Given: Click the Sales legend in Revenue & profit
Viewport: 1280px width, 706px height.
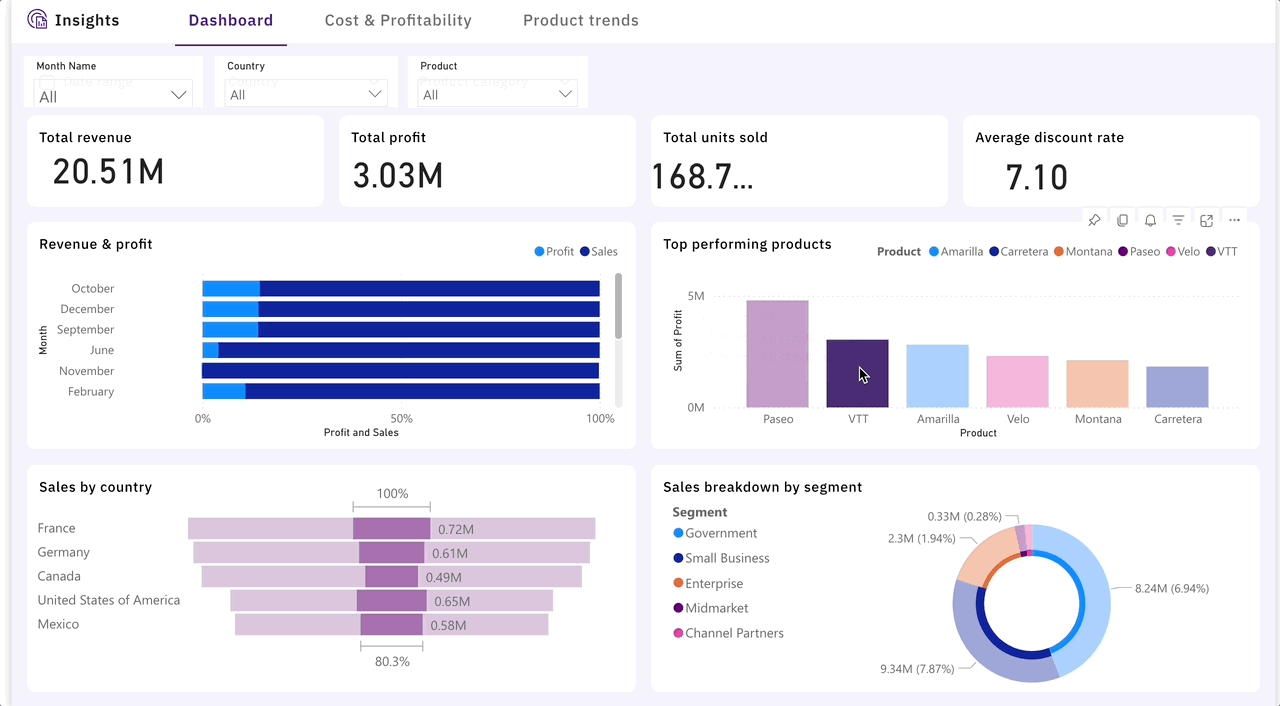Looking at the screenshot, I should tap(598, 251).
